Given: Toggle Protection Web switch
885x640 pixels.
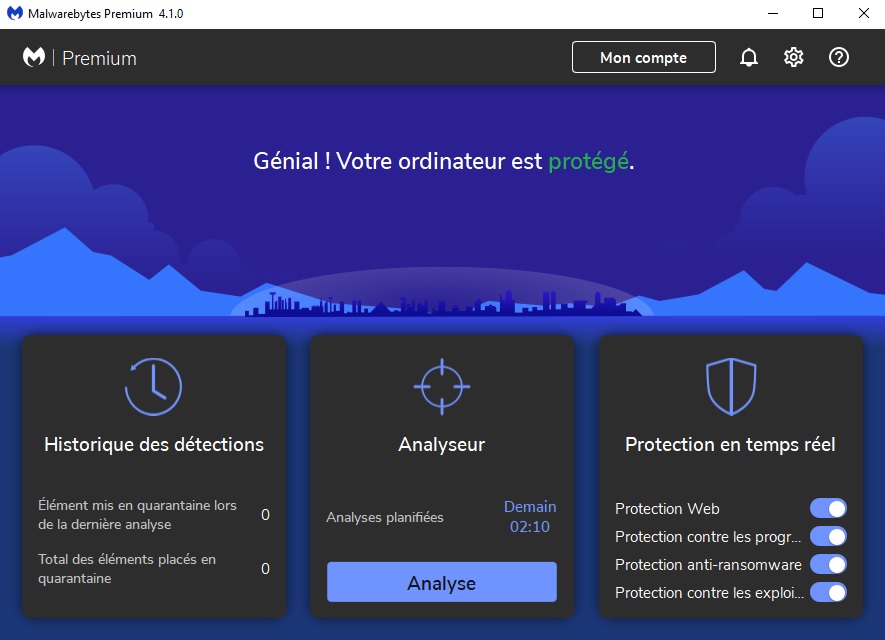Looking at the screenshot, I should 829,508.
